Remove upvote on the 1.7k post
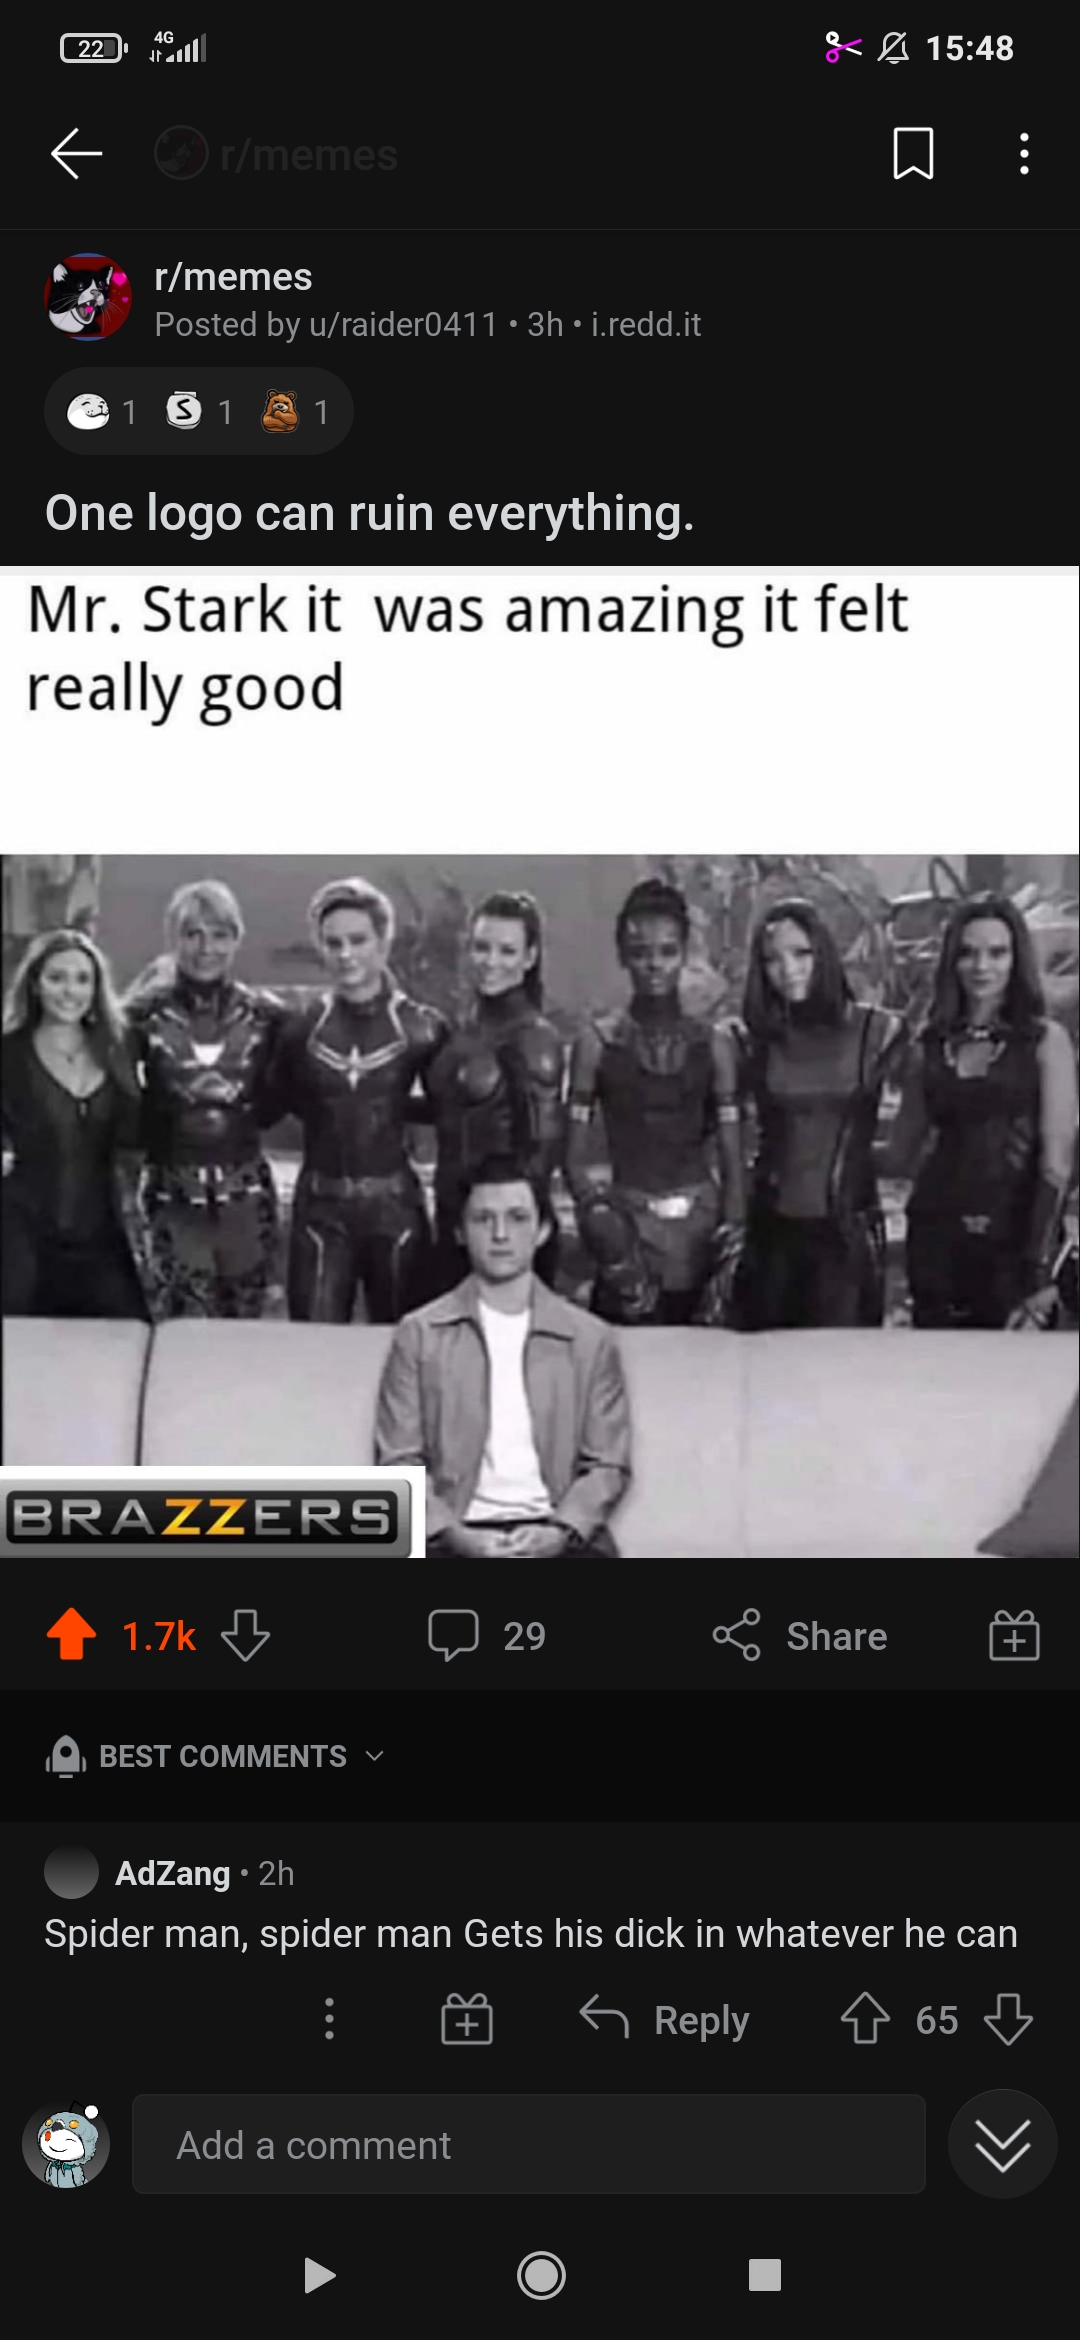The height and width of the screenshot is (2340, 1080). [x=72, y=1635]
